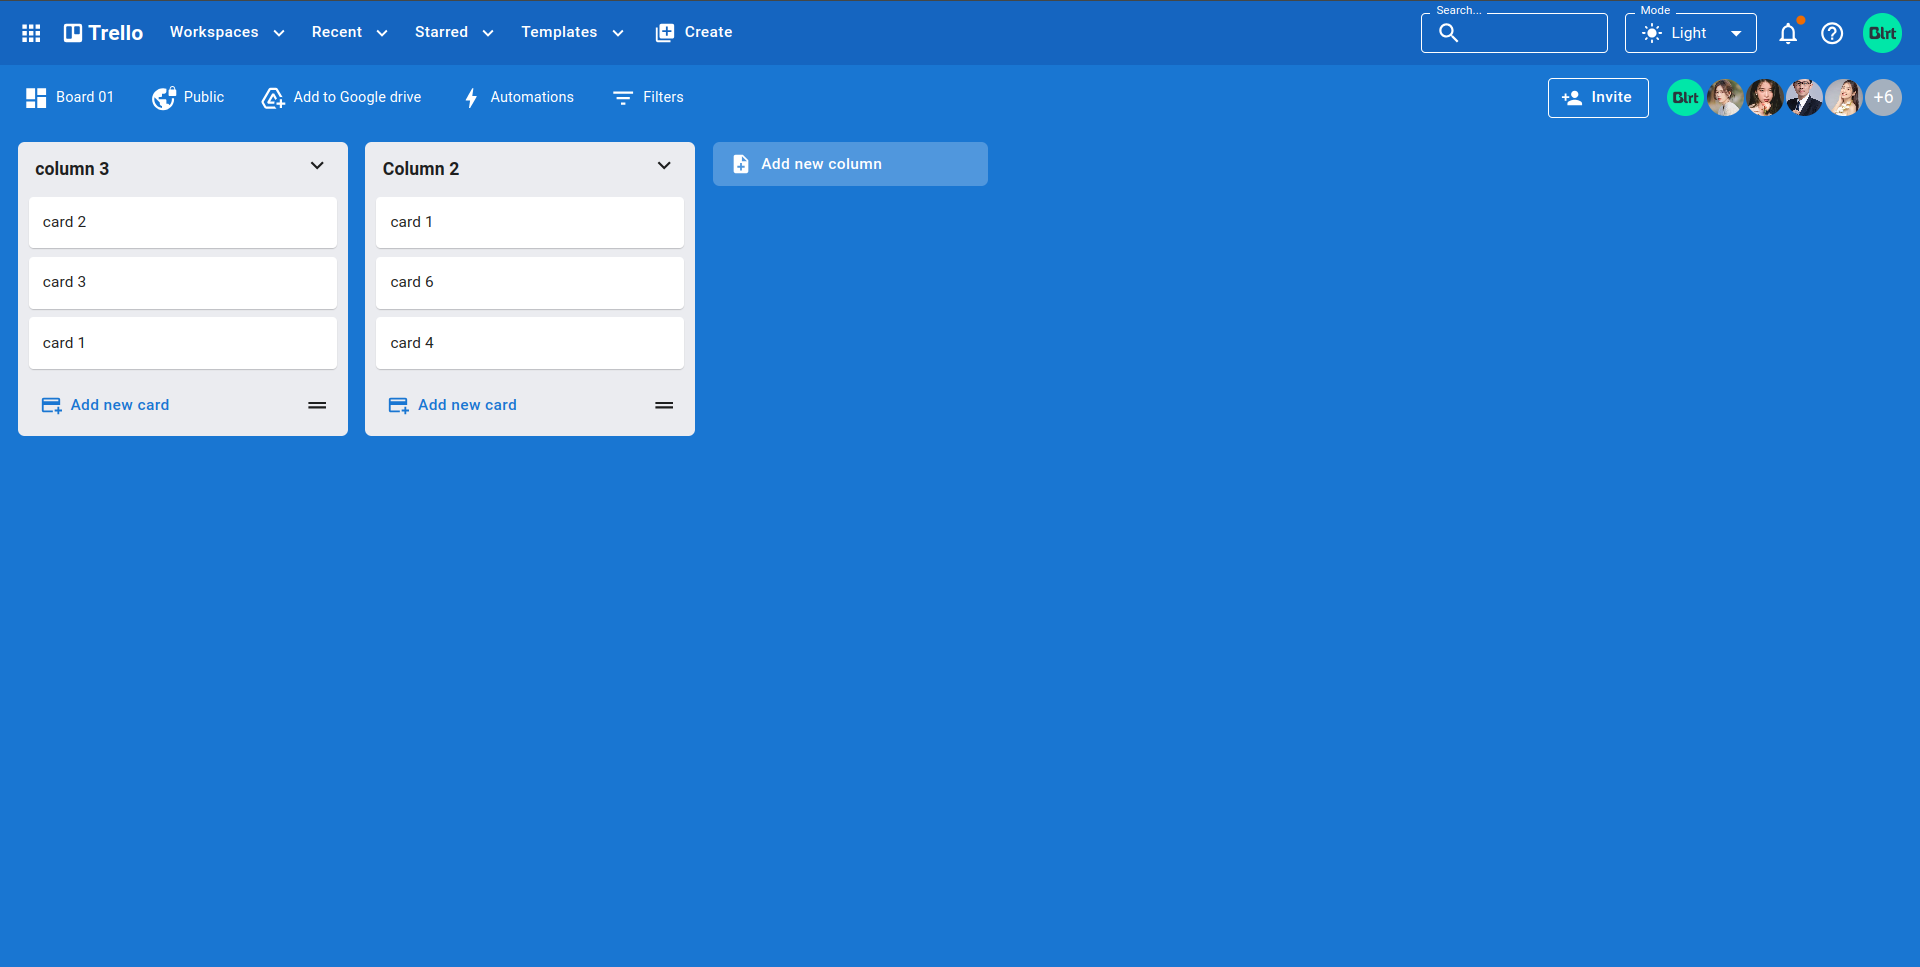Image resolution: width=1920 pixels, height=967 pixels.
Task: Open the Workspaces menu
Action: coord(227,32)
